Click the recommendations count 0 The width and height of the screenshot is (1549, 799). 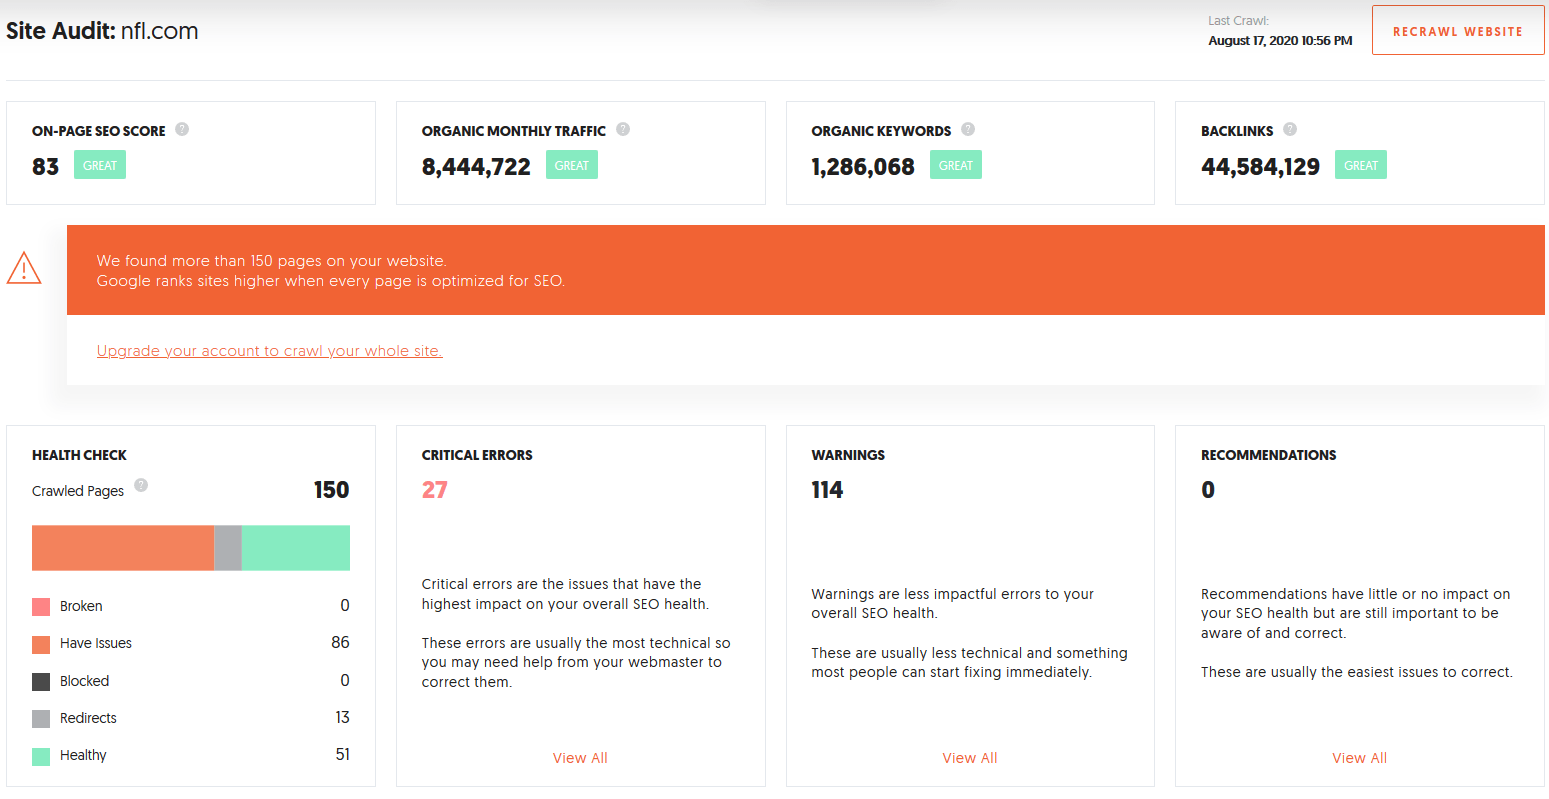[x=1208, y=490]
